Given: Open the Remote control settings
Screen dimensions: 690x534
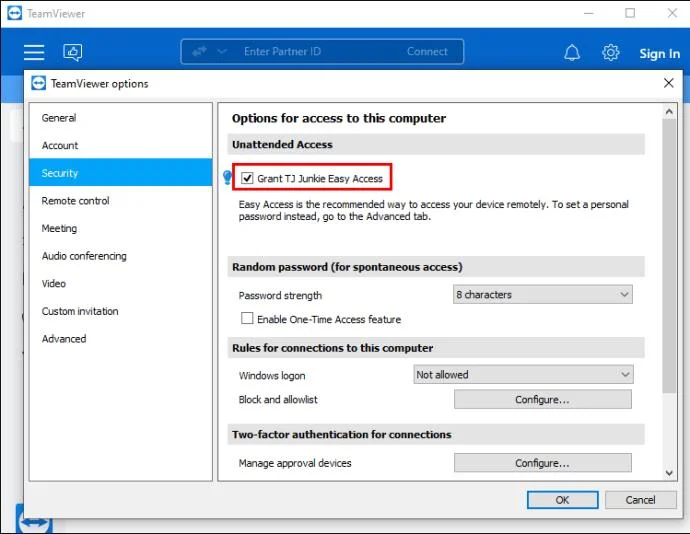Looking at the screenshot, I should click(121, 201).
